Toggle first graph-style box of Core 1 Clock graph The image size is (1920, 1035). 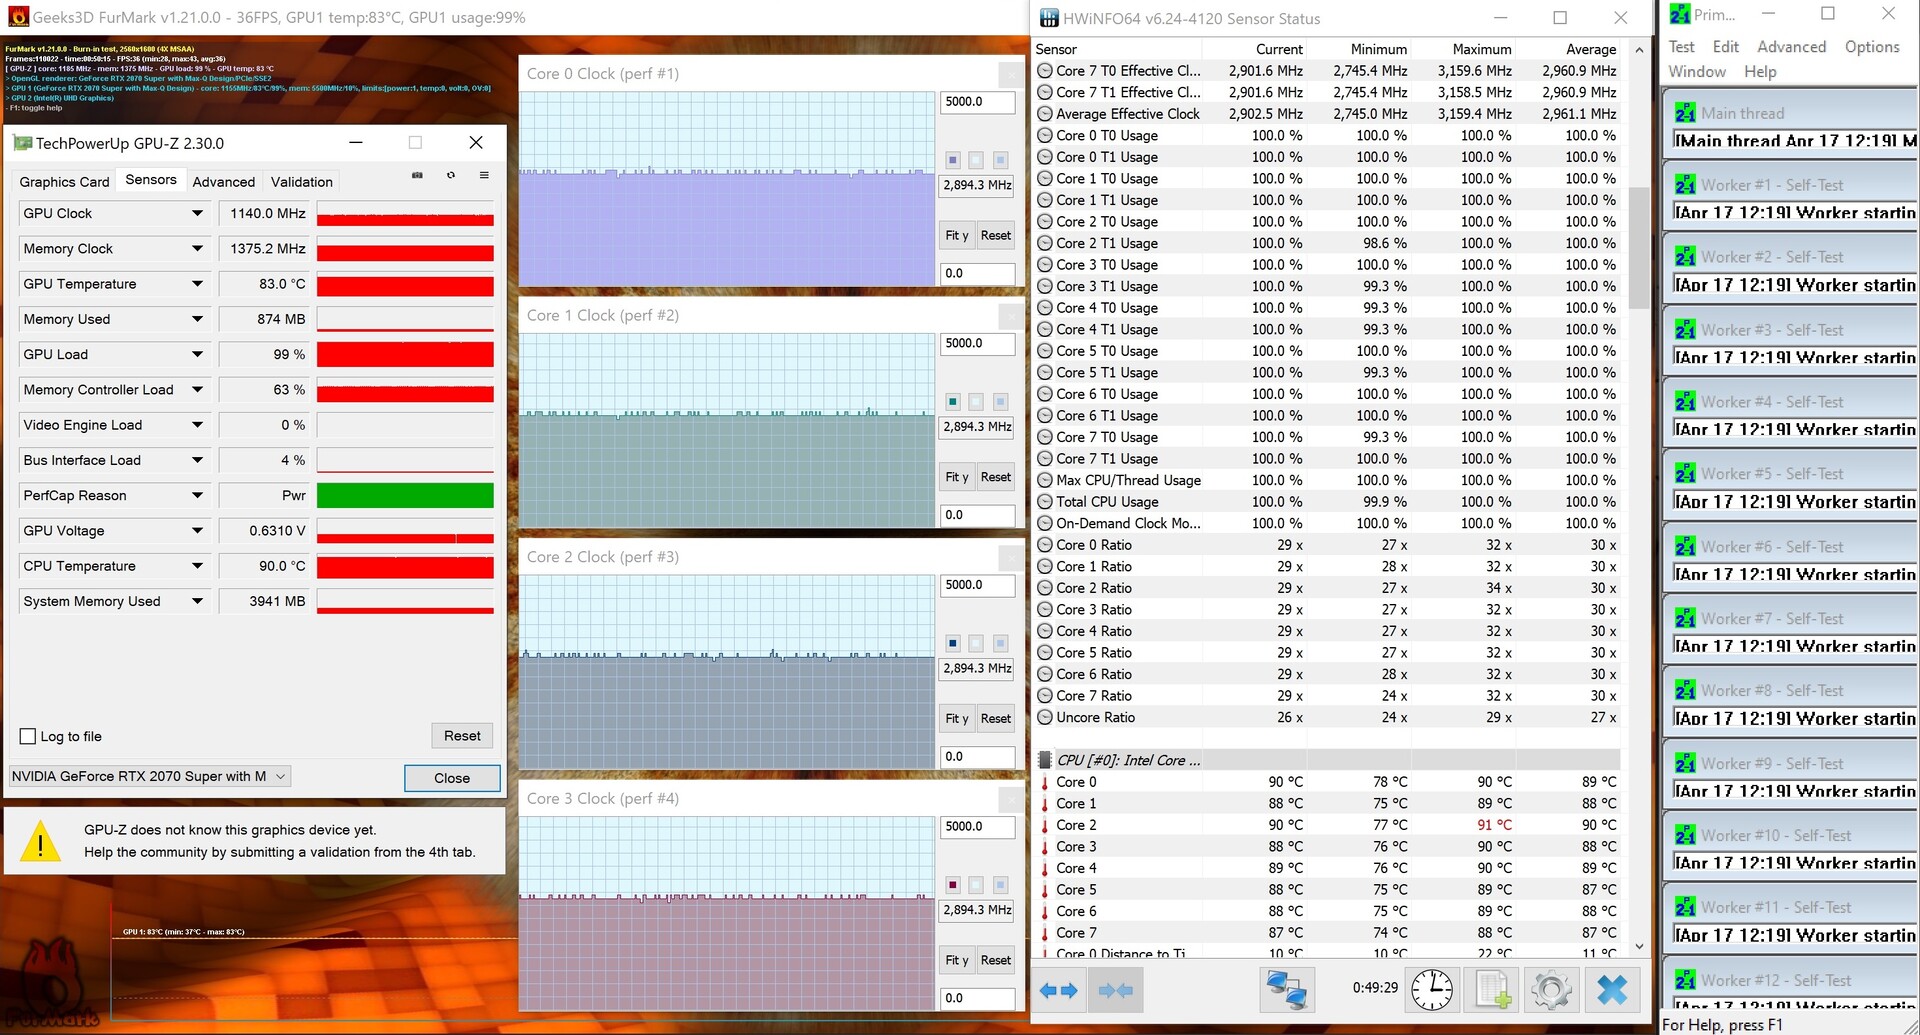point(953,402)
